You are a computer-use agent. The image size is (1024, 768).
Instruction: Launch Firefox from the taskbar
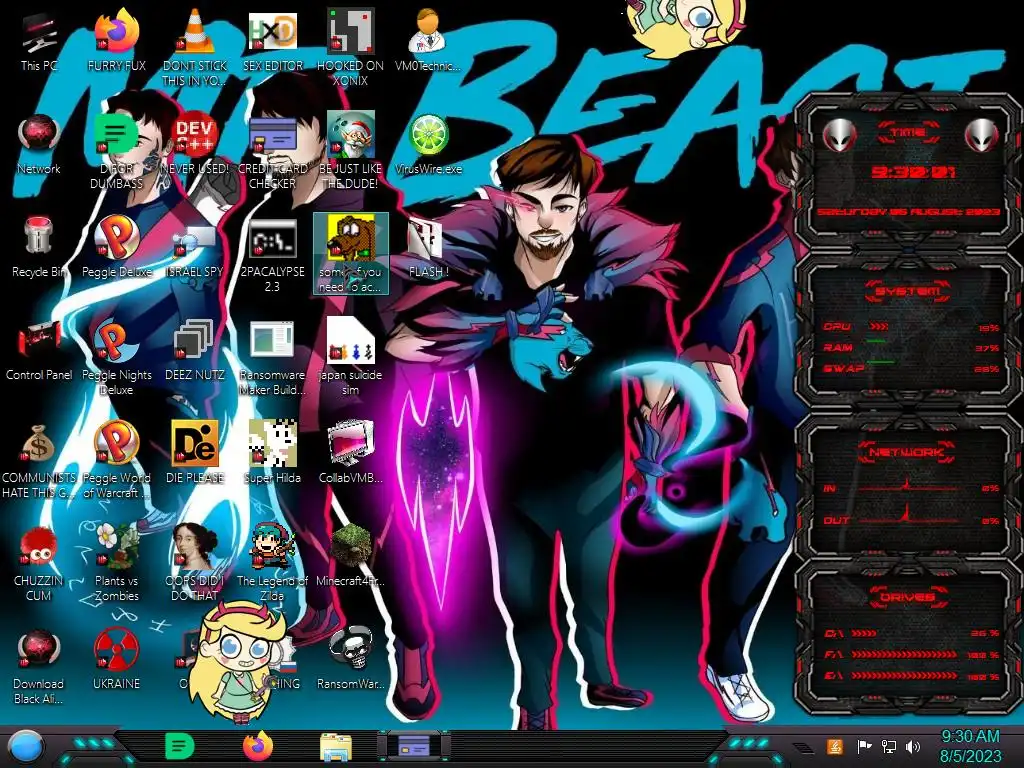(x=258, y=746)
